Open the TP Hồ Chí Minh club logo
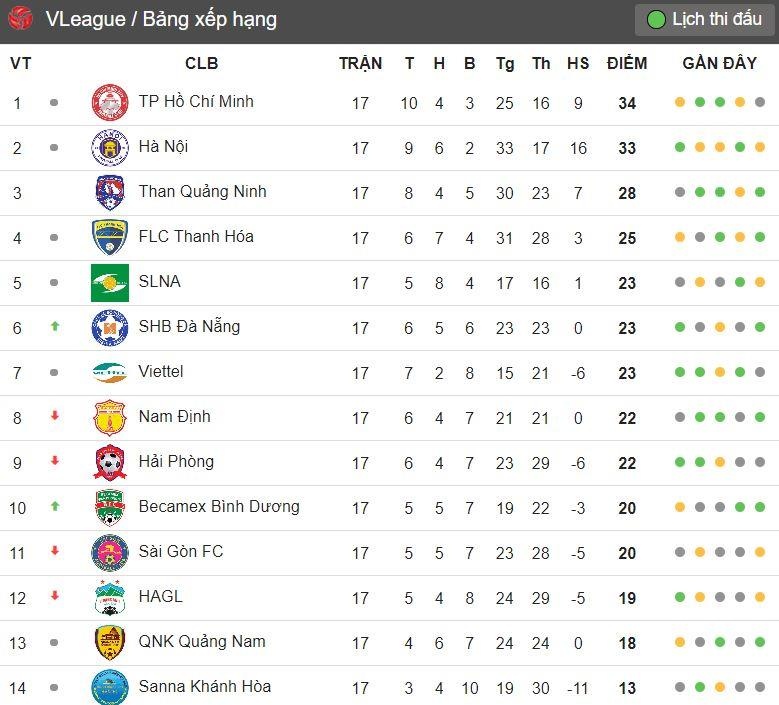Screen dimensions: 779x705 click(x=109, y=102)
